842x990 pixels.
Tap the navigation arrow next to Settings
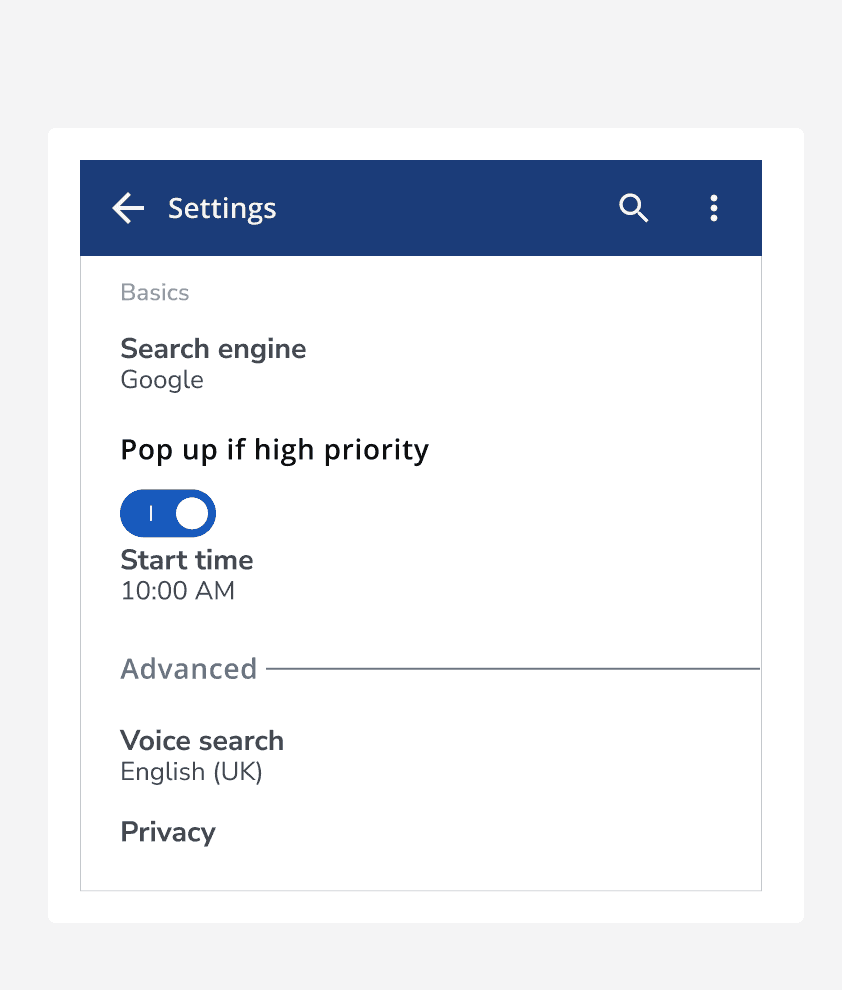point(126,208)
